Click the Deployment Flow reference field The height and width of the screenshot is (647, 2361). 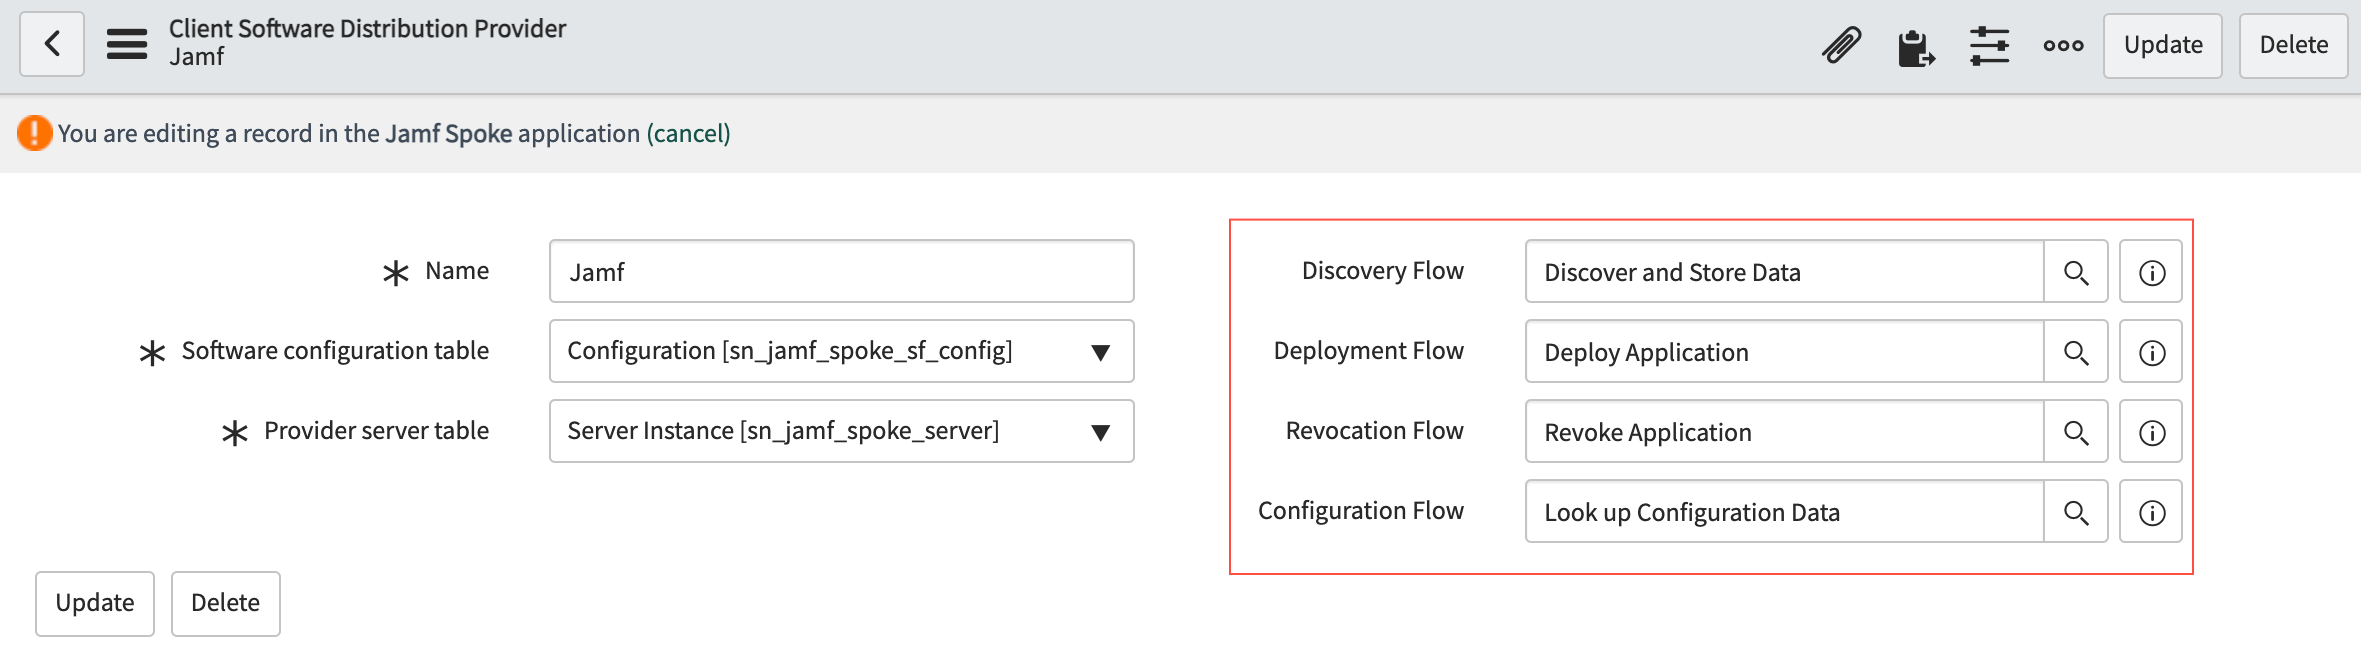tap(1784, 352)
